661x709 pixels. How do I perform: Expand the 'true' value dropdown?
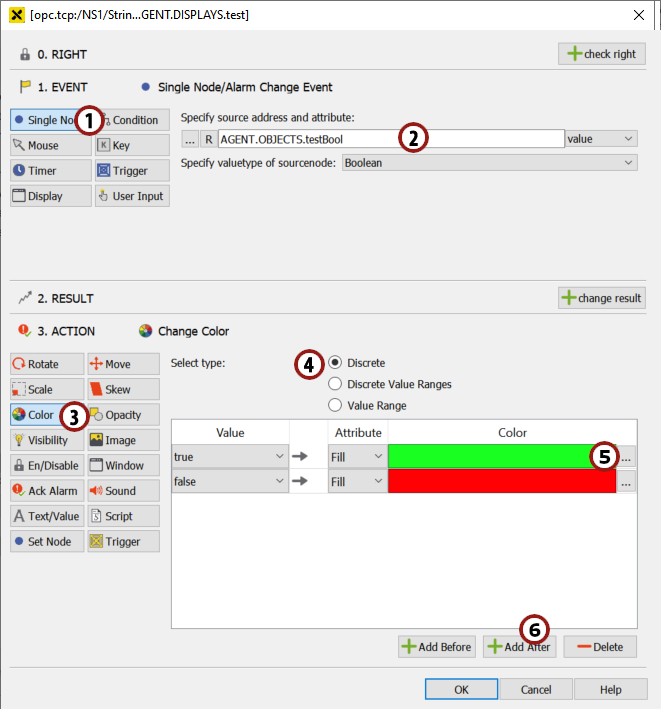[230, 456]
